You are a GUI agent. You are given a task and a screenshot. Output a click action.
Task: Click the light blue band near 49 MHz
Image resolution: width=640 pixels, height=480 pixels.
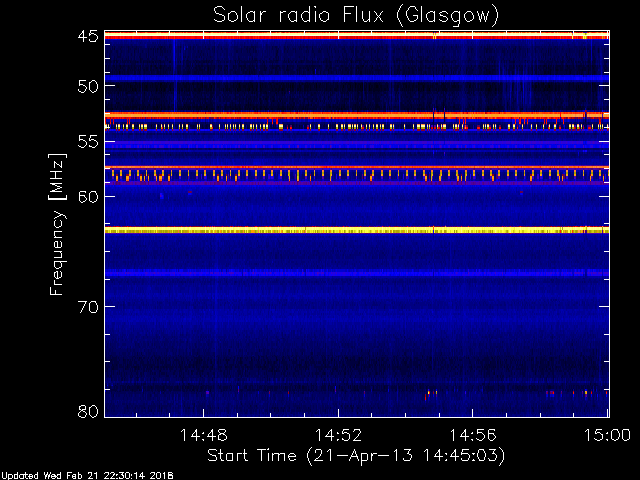[357, 78]
